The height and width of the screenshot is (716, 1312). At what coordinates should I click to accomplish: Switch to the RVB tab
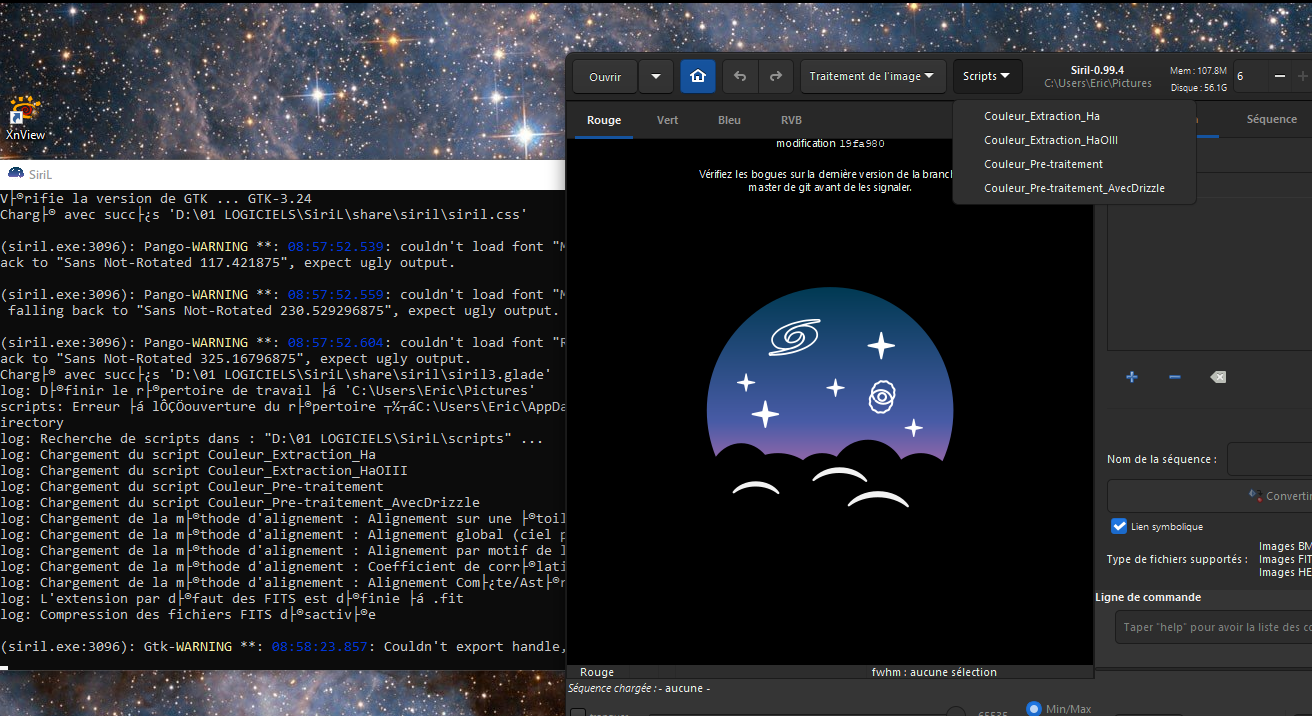pyautogui.click(x=791, y=120)
